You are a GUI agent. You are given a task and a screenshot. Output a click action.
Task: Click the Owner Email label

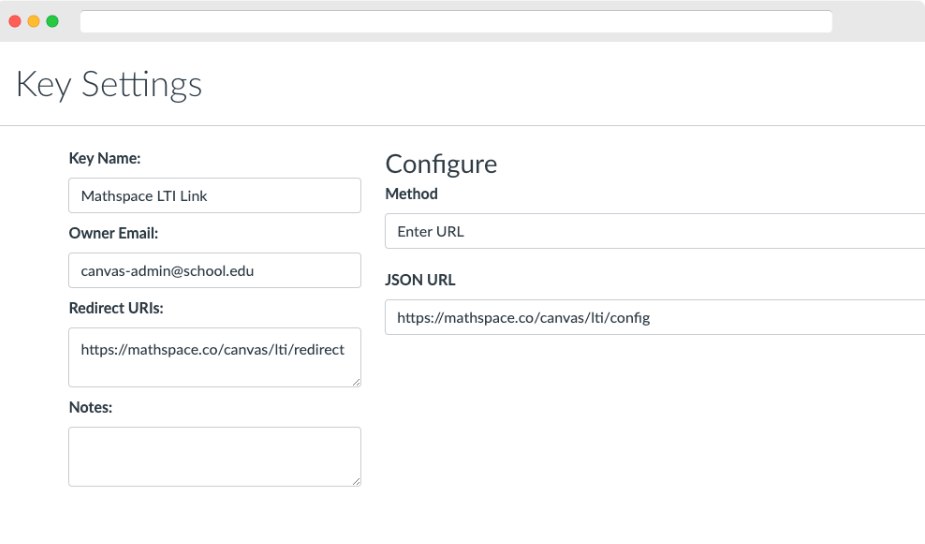click(113, 233)
